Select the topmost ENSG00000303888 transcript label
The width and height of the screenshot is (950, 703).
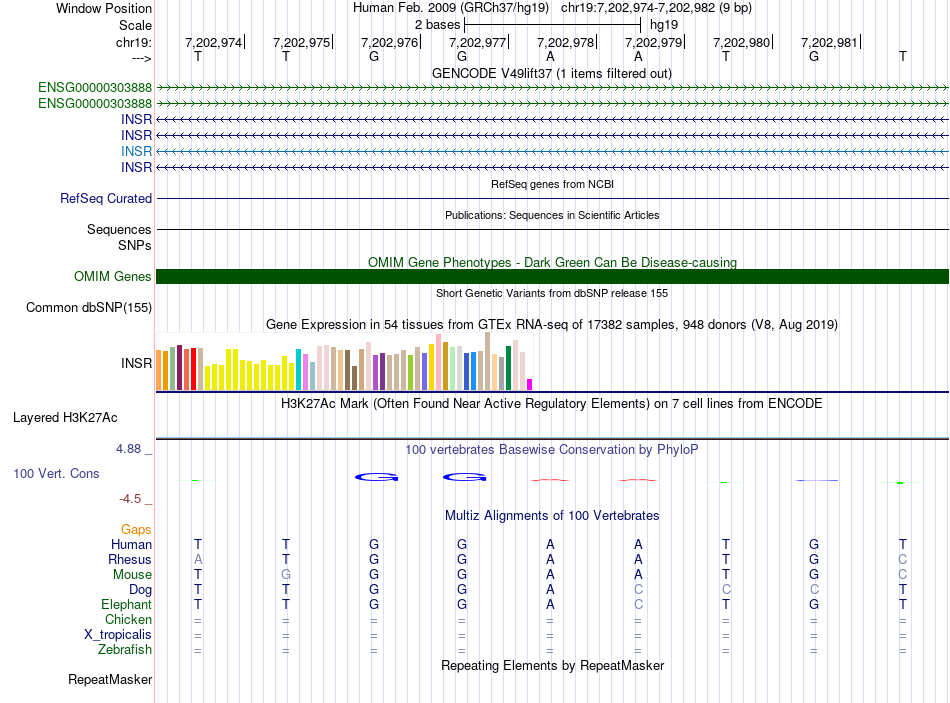tap(95, 88)
